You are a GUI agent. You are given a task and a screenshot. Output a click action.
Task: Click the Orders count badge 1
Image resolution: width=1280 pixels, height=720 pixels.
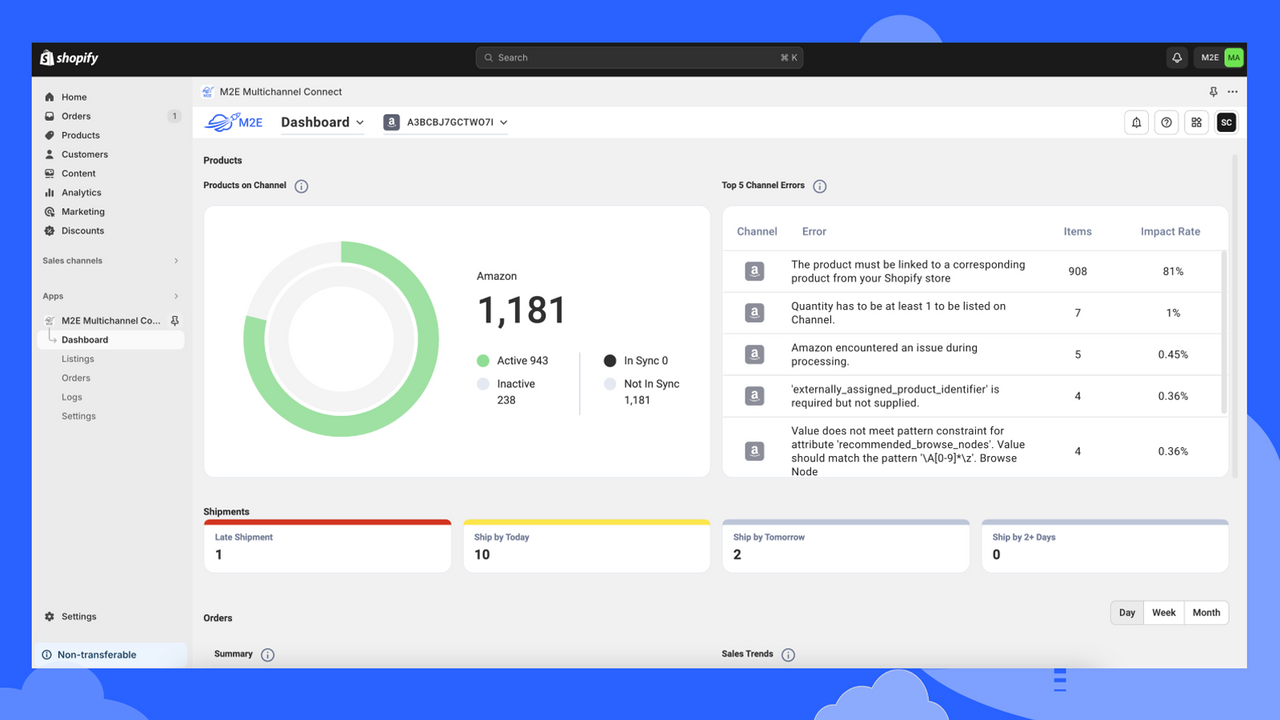pyautogui.click(x=174, y=116)
